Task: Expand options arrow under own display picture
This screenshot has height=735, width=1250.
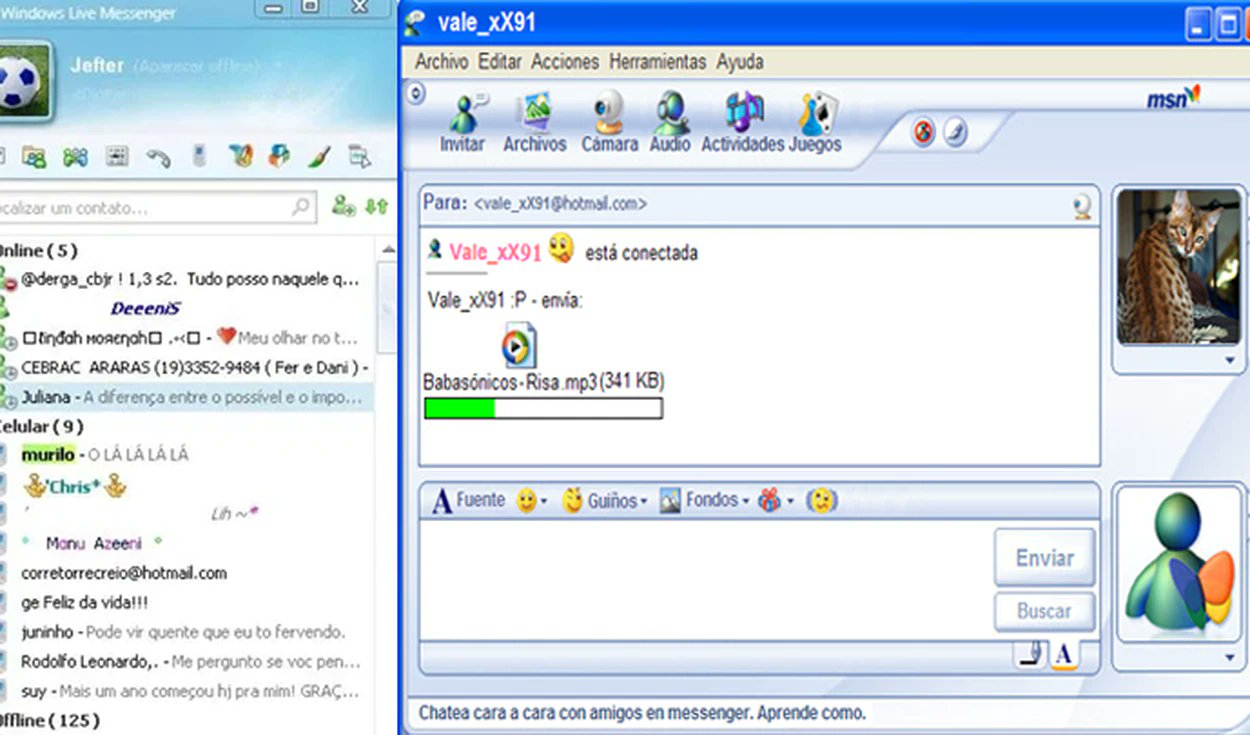Action: 1230,657
